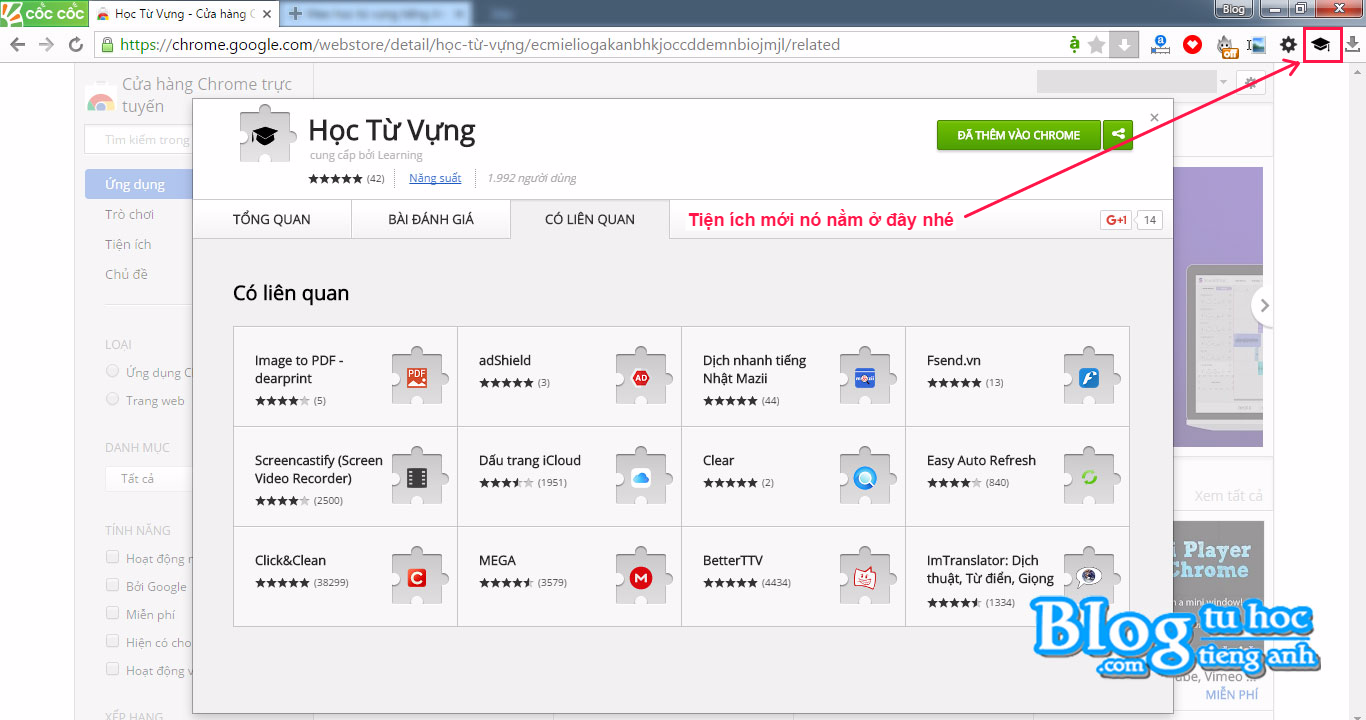1366x720 pixels.
Task: Select Trò chơi in the sidebar
Action: [x=130, y=214]
